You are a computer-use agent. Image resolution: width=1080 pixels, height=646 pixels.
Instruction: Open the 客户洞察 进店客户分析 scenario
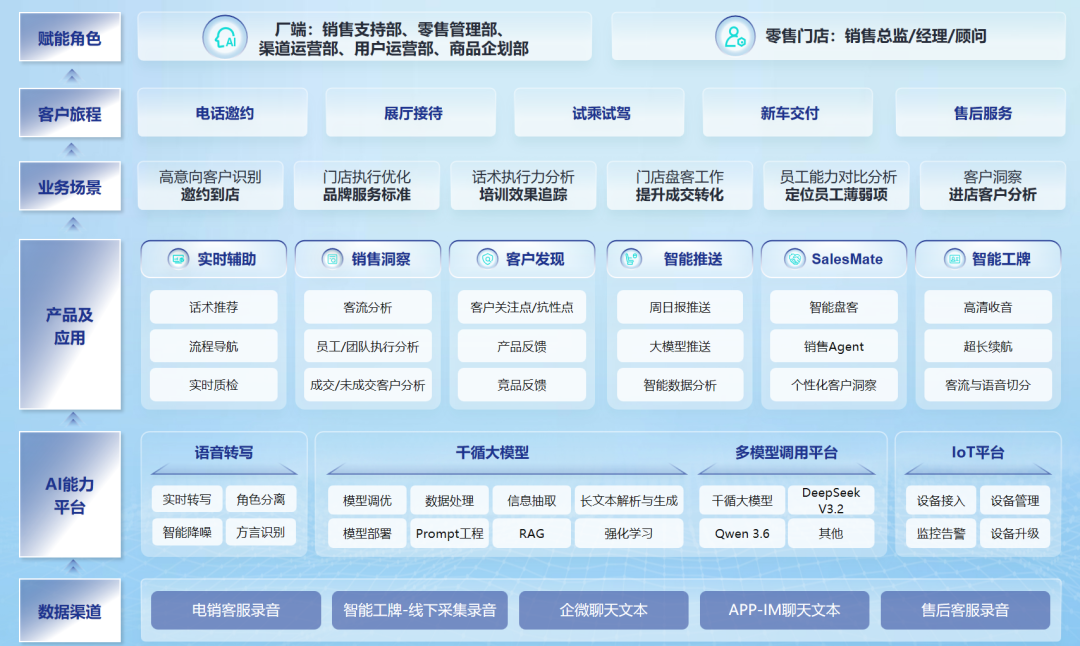993,186
